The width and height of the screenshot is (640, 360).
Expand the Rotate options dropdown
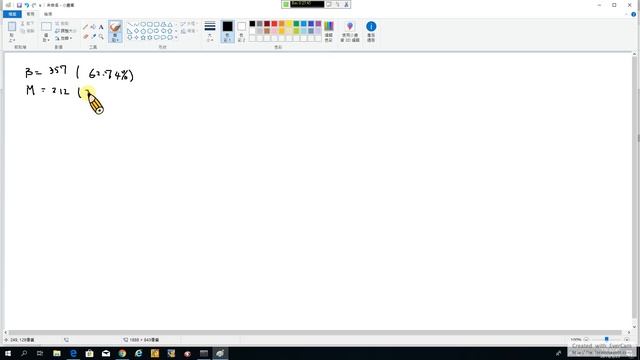(63, 38)
